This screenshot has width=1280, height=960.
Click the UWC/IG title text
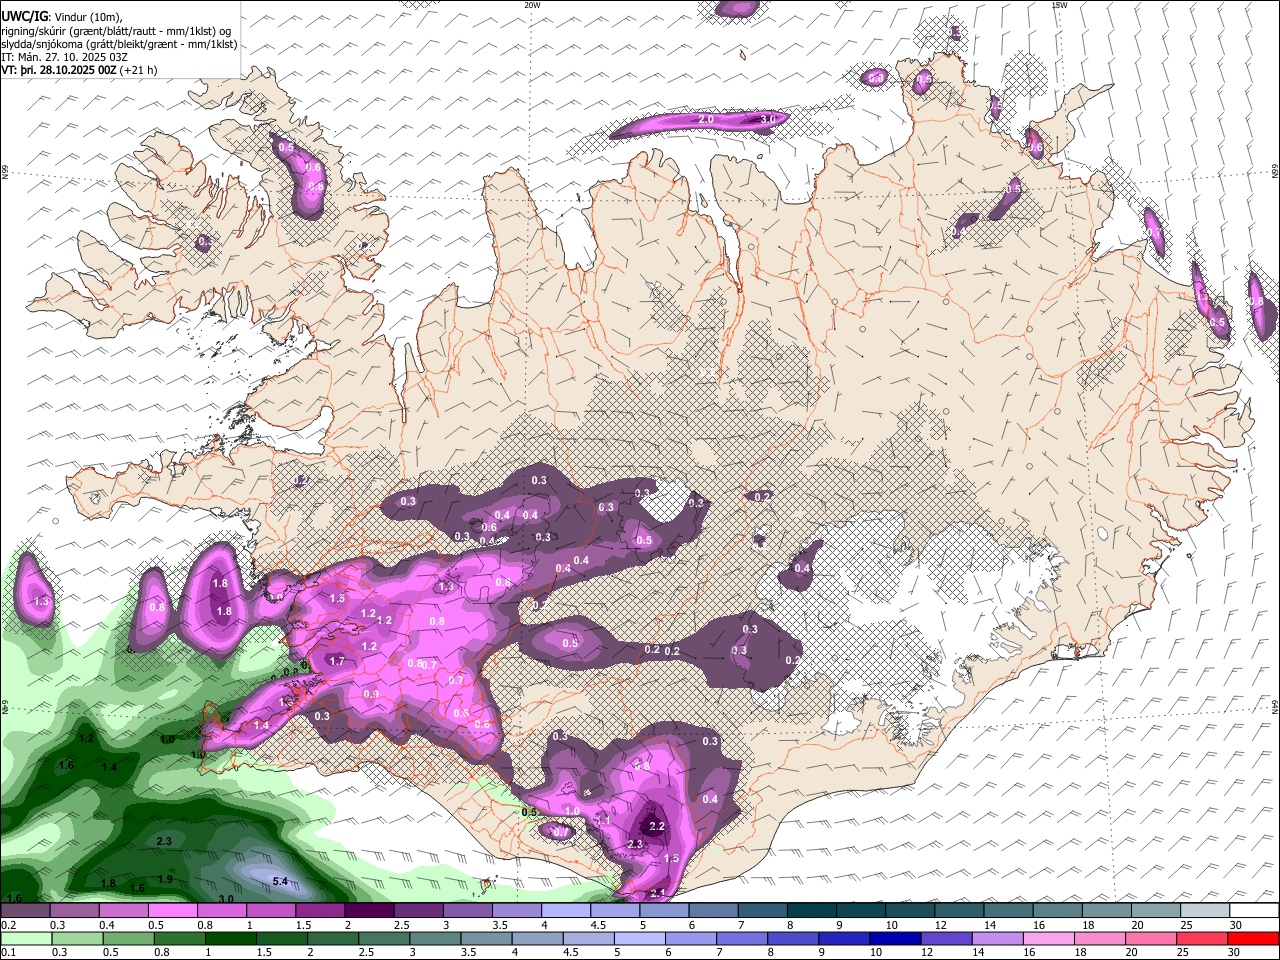[23, 16]
